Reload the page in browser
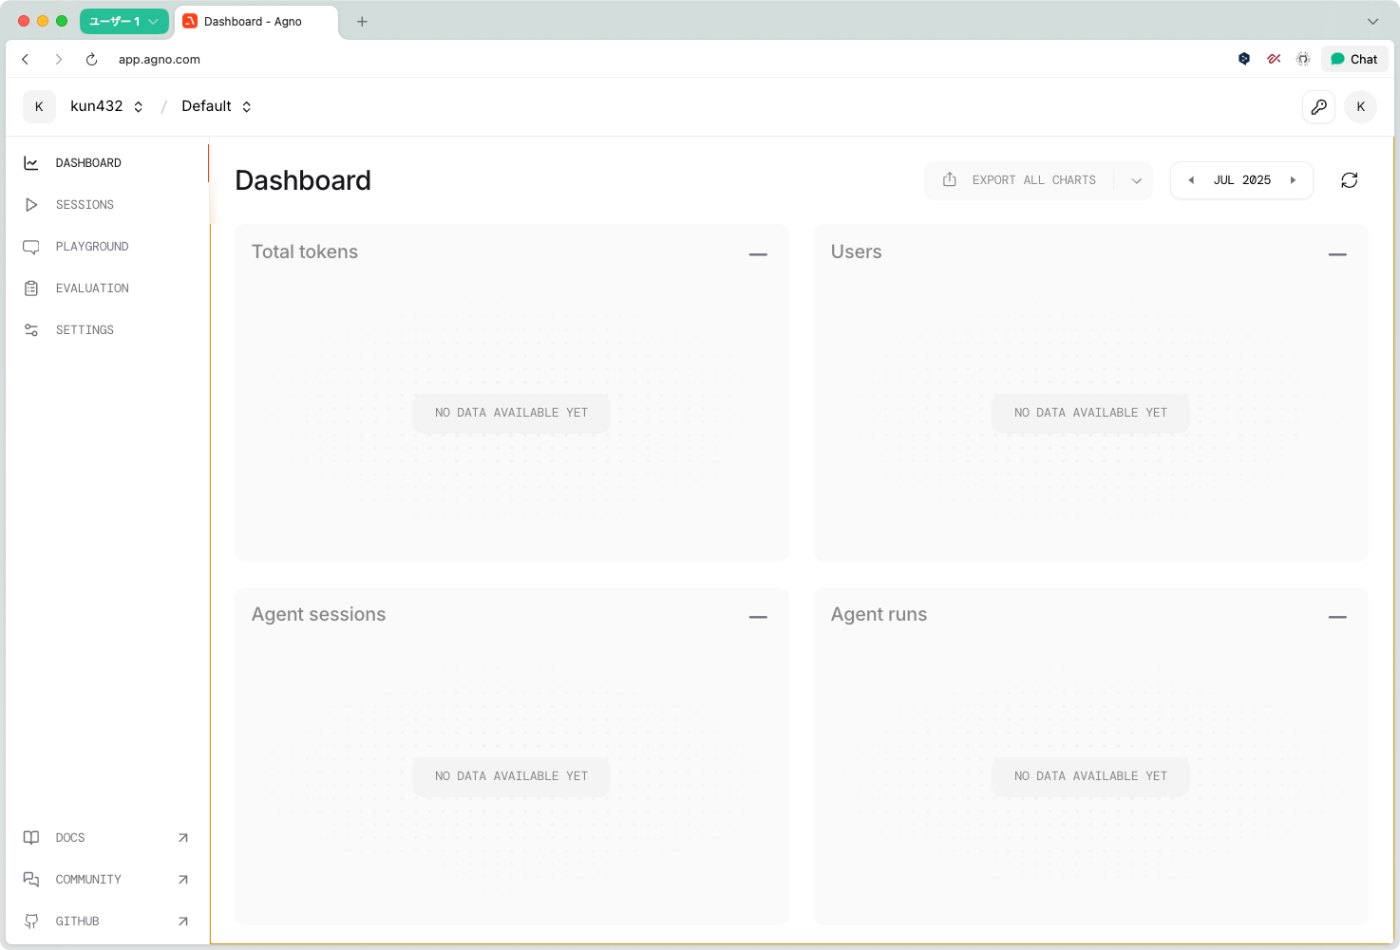The height and width of the screenshot is (950, 1400). 91,60
